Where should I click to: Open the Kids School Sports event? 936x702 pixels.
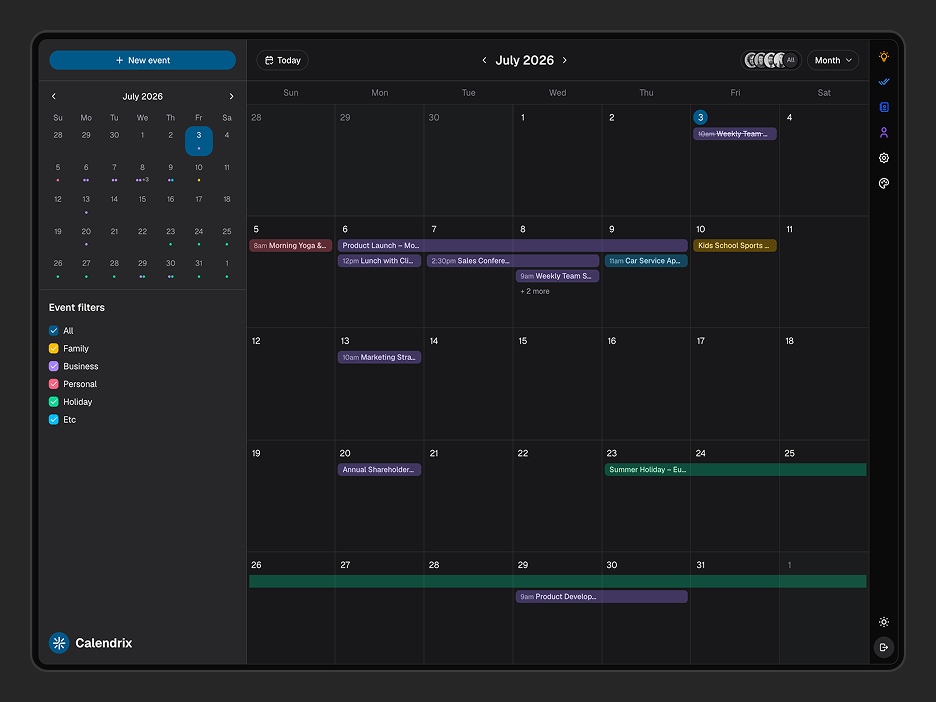[735, 245]
